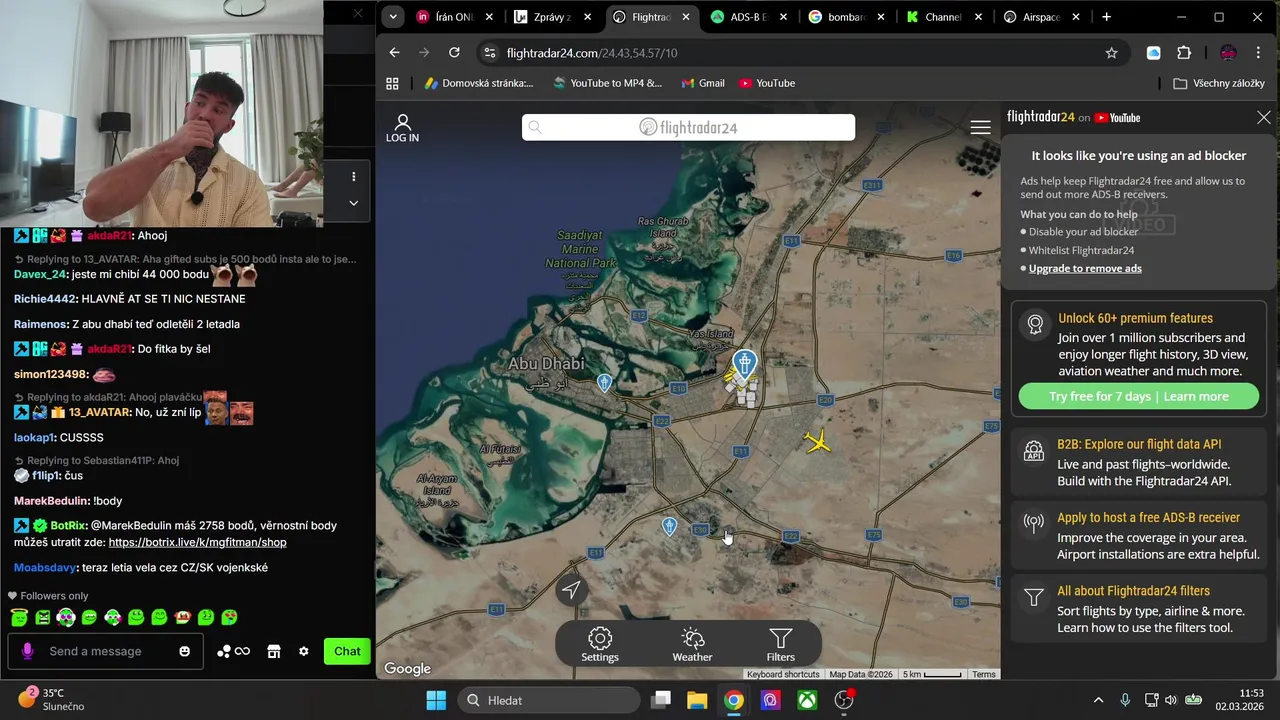
Task: Click the browser address bar URL
Action: [x=592, y=53]
